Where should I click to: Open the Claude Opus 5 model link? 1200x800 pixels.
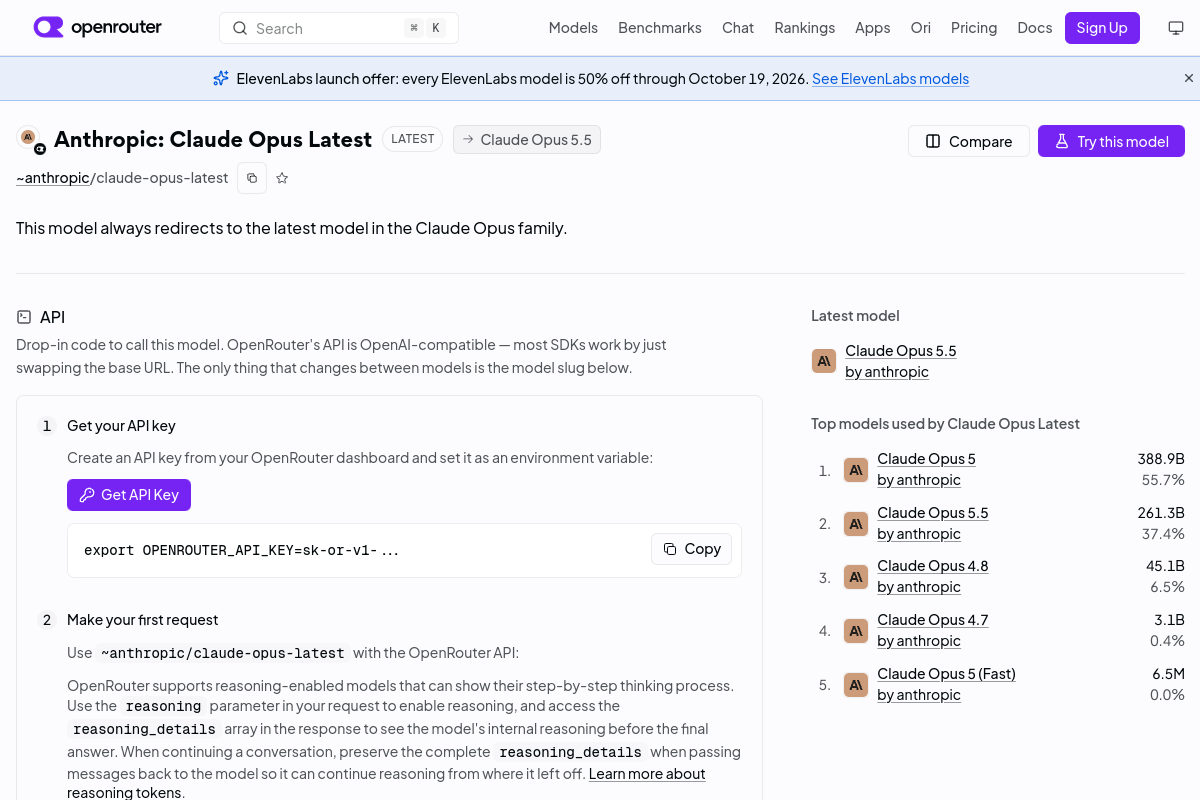(926, 459)
